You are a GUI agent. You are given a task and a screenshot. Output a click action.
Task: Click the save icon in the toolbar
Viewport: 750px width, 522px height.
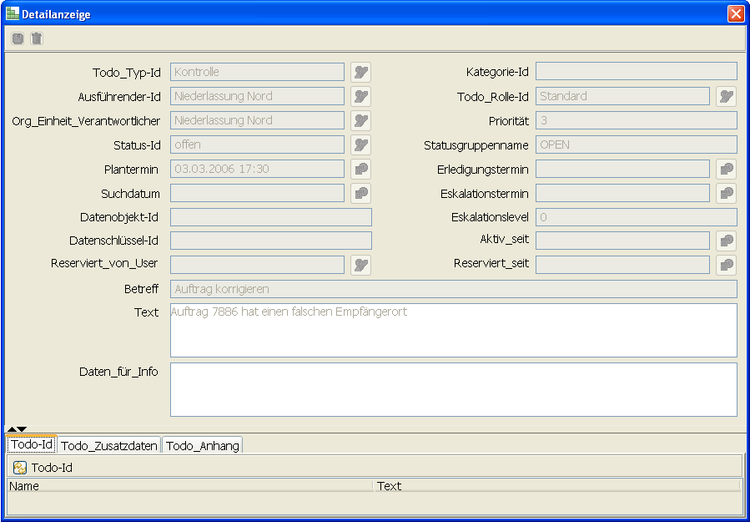coord(17,39)
